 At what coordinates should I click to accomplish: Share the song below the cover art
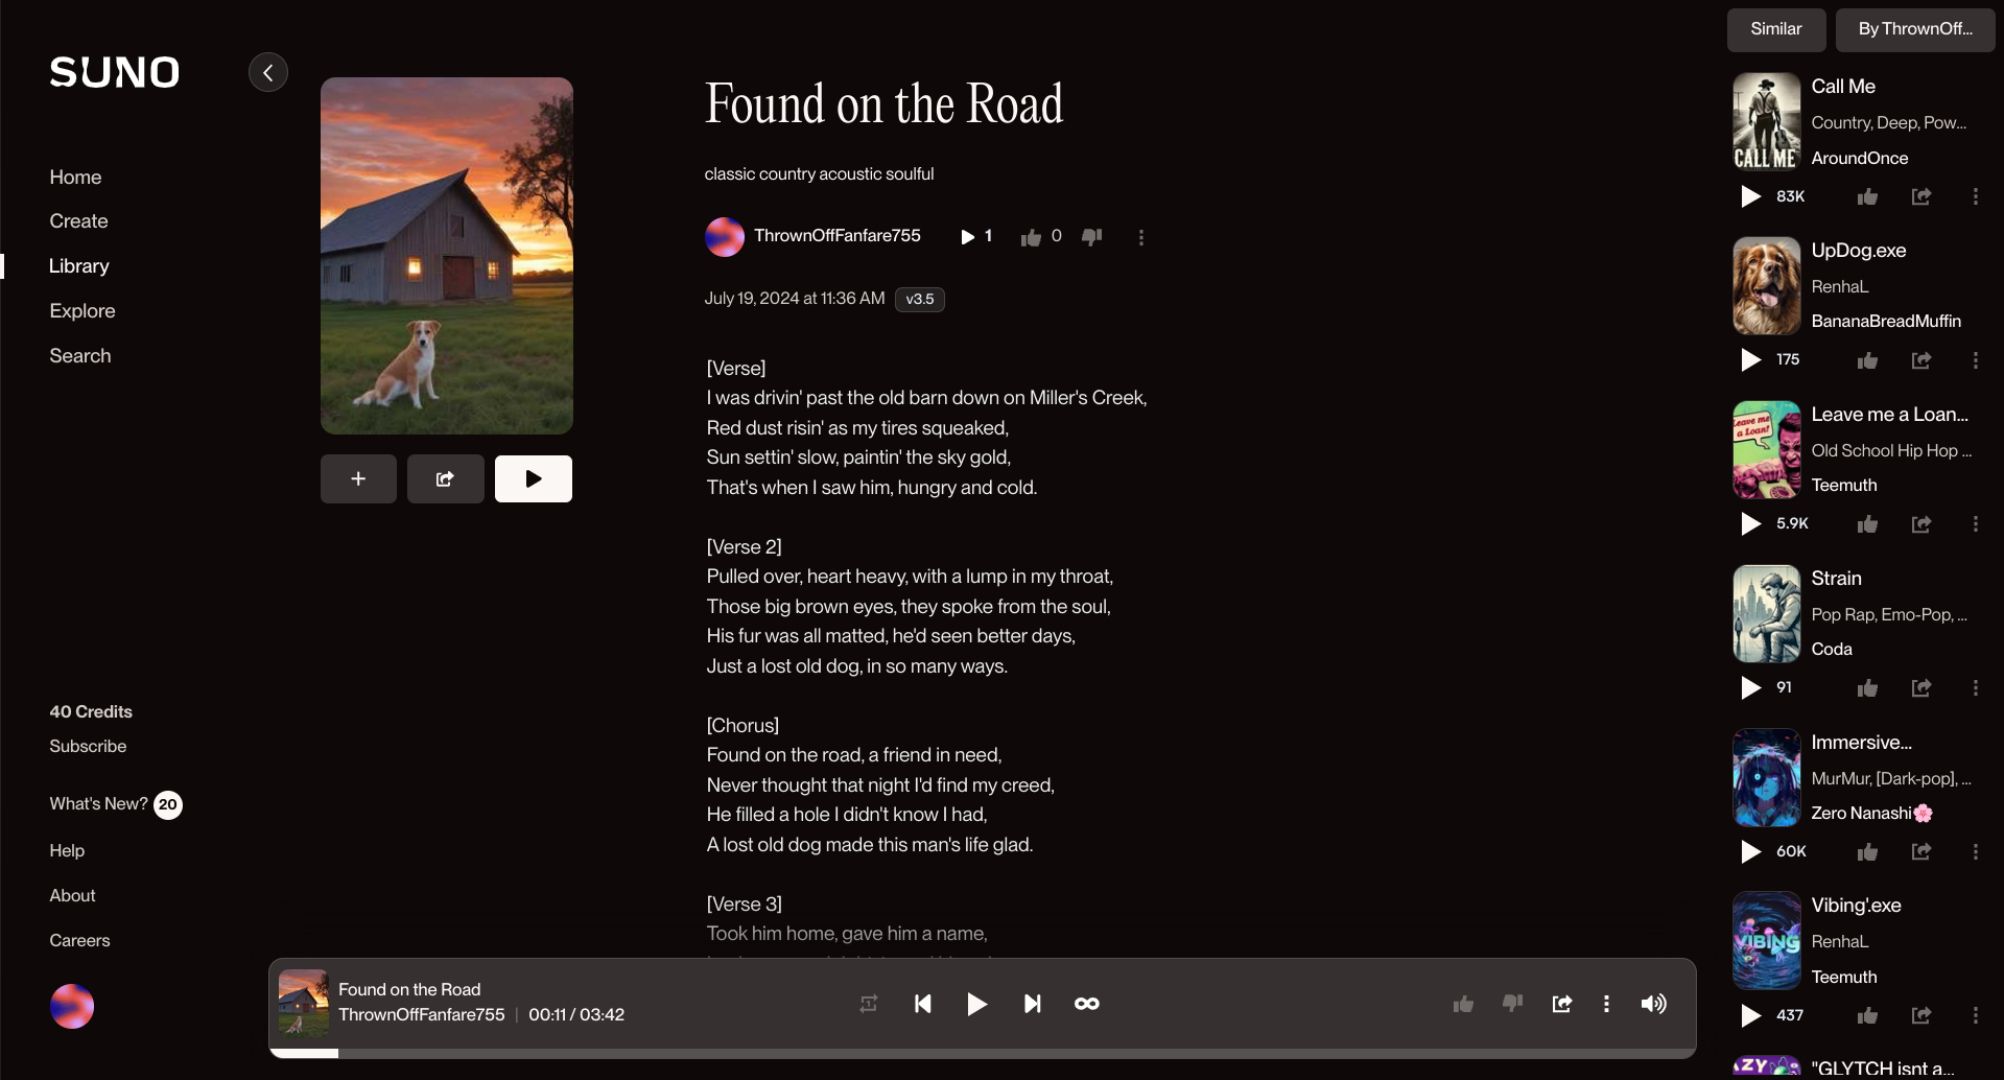pyautogui.click(x=445, y=479)
